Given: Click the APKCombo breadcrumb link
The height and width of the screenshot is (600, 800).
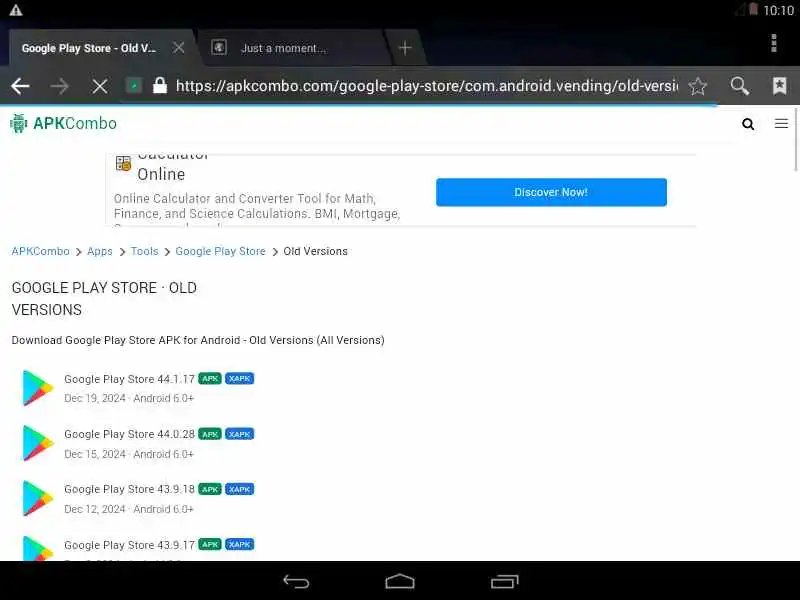Looking at the screenshot, I should click(40, 252).
